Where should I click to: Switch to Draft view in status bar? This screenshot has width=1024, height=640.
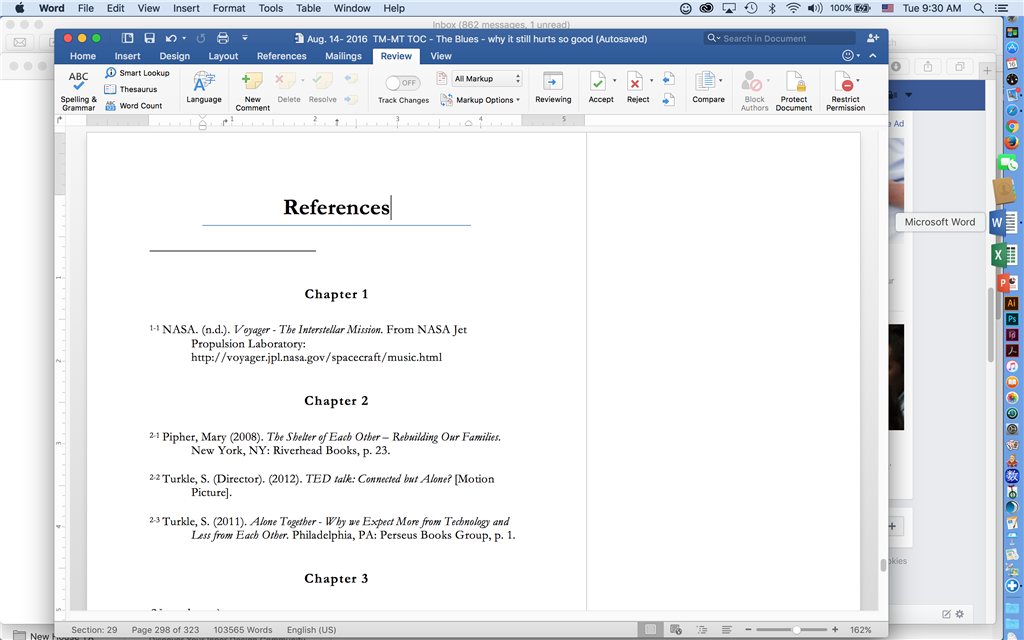726,630
